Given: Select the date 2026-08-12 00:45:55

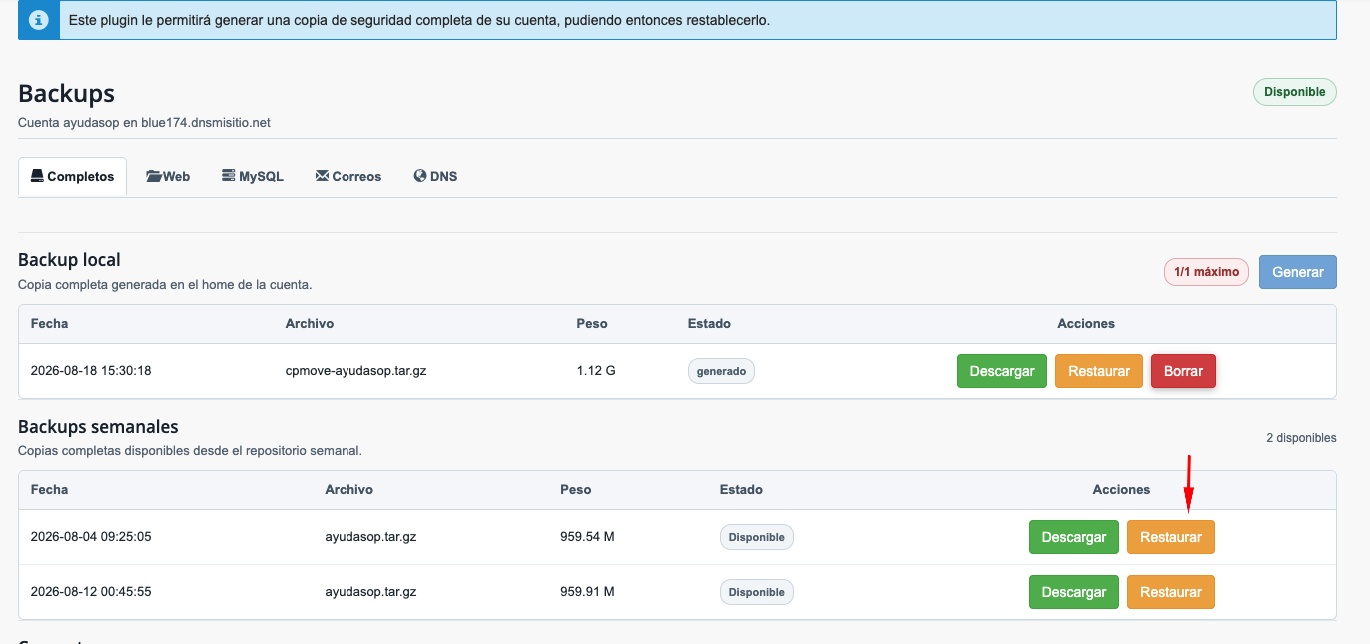Looking at the screenshot, I should [91, 592].
